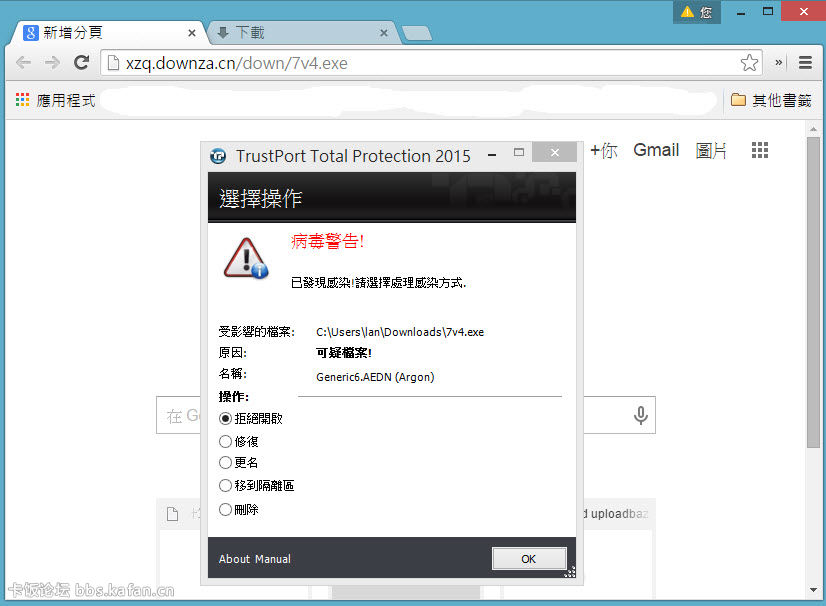Confirm the action with OK

[x=529, y=559]
